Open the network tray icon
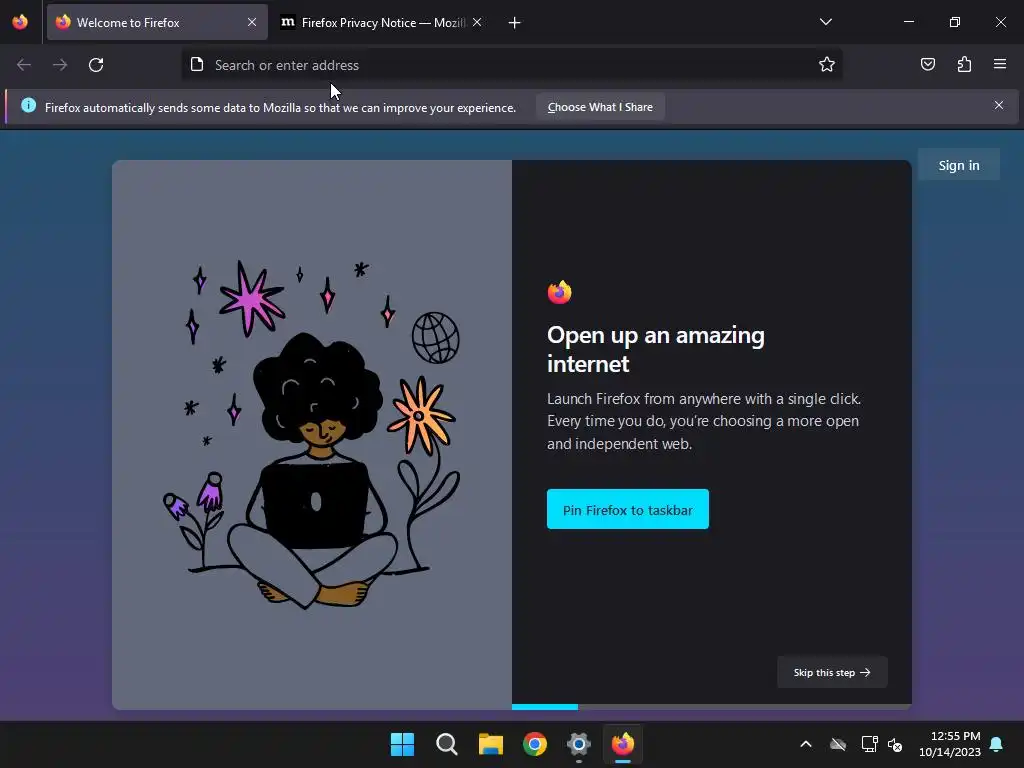The width and height of the screenshot is (1024, 768). pos(869,744)
